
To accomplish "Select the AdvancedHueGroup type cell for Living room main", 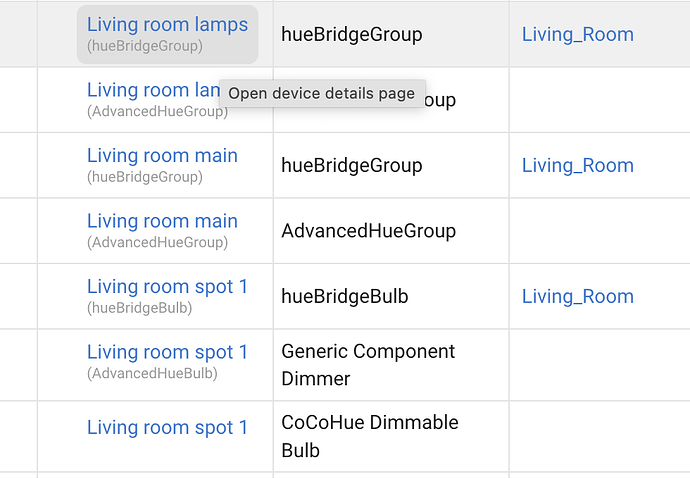I will tap(368, 231).
